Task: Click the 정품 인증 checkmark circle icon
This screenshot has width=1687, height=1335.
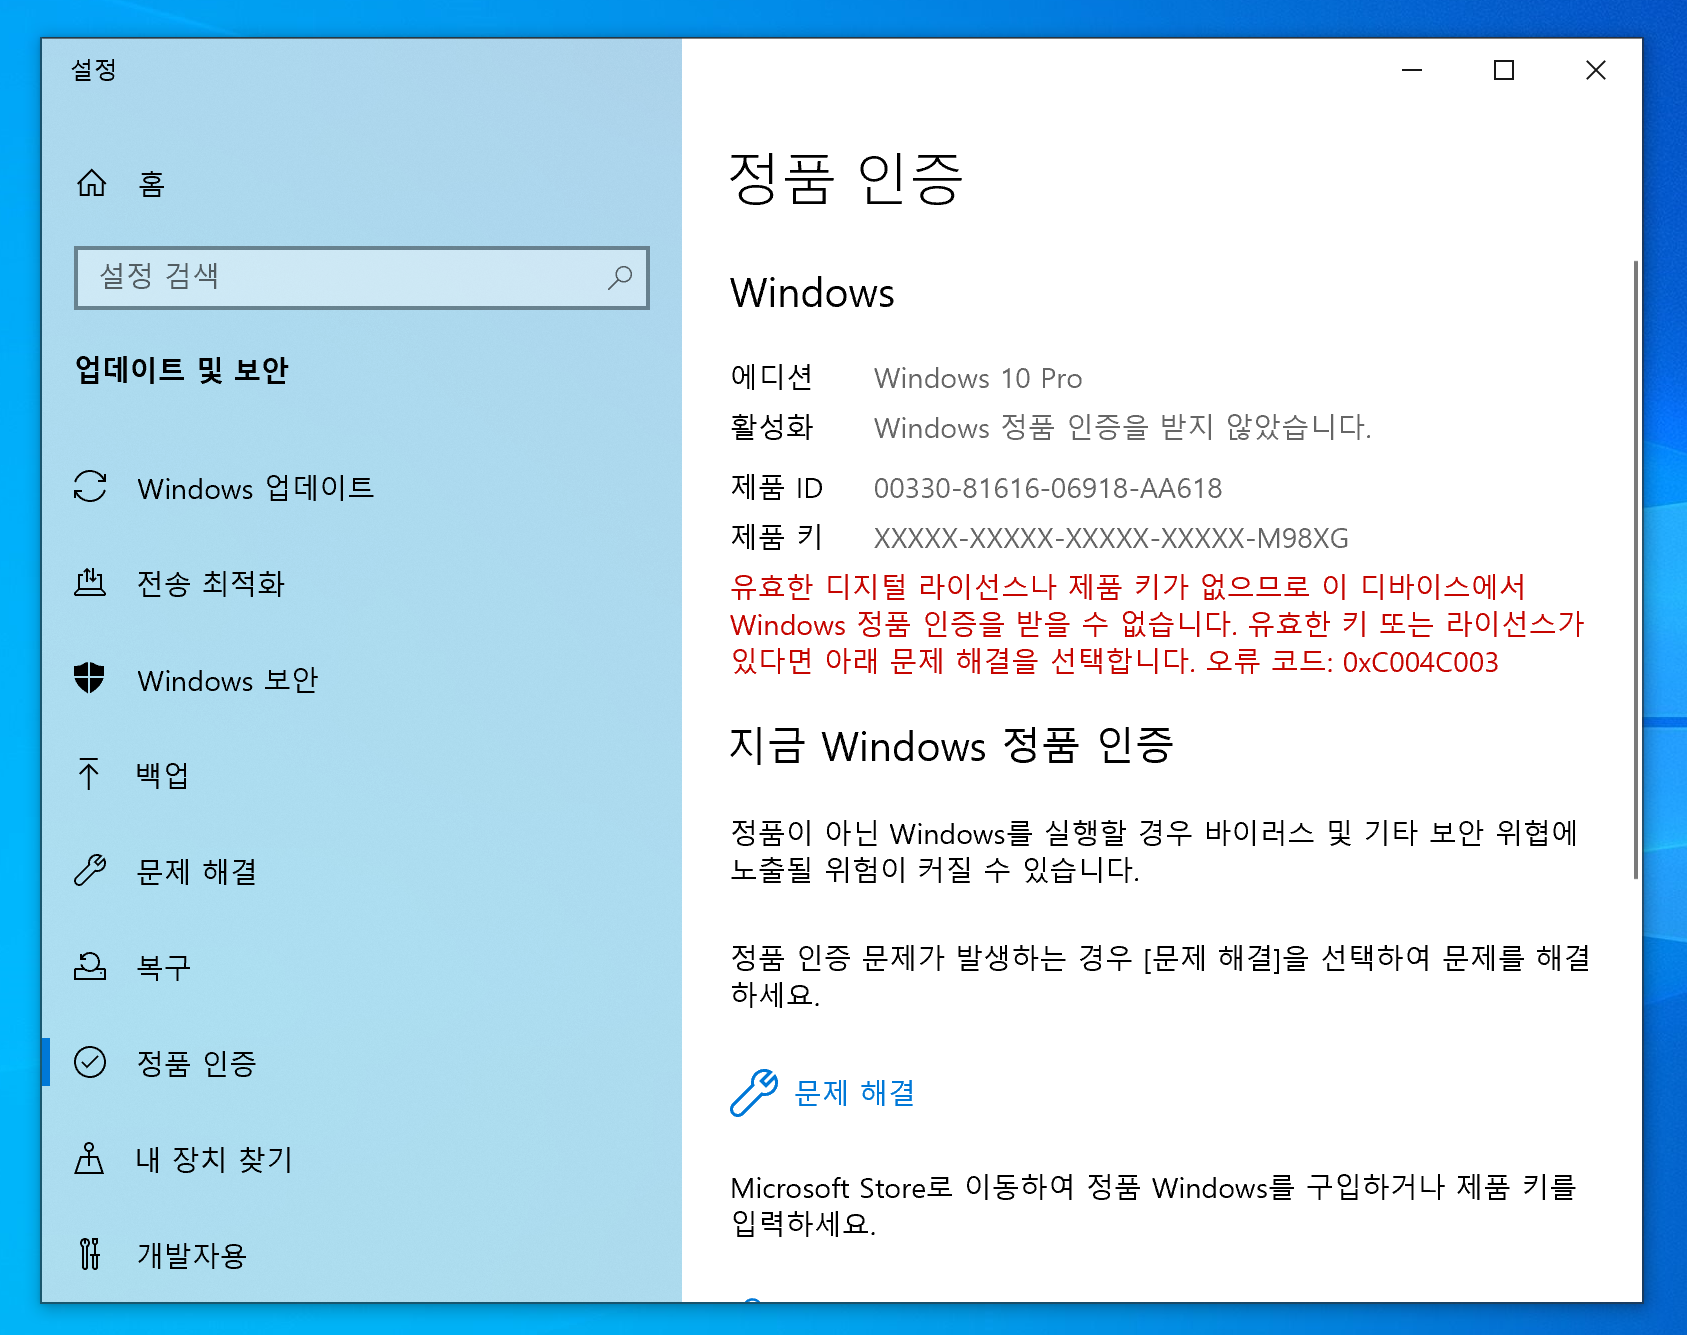Action: click(x=90, y=1062)
